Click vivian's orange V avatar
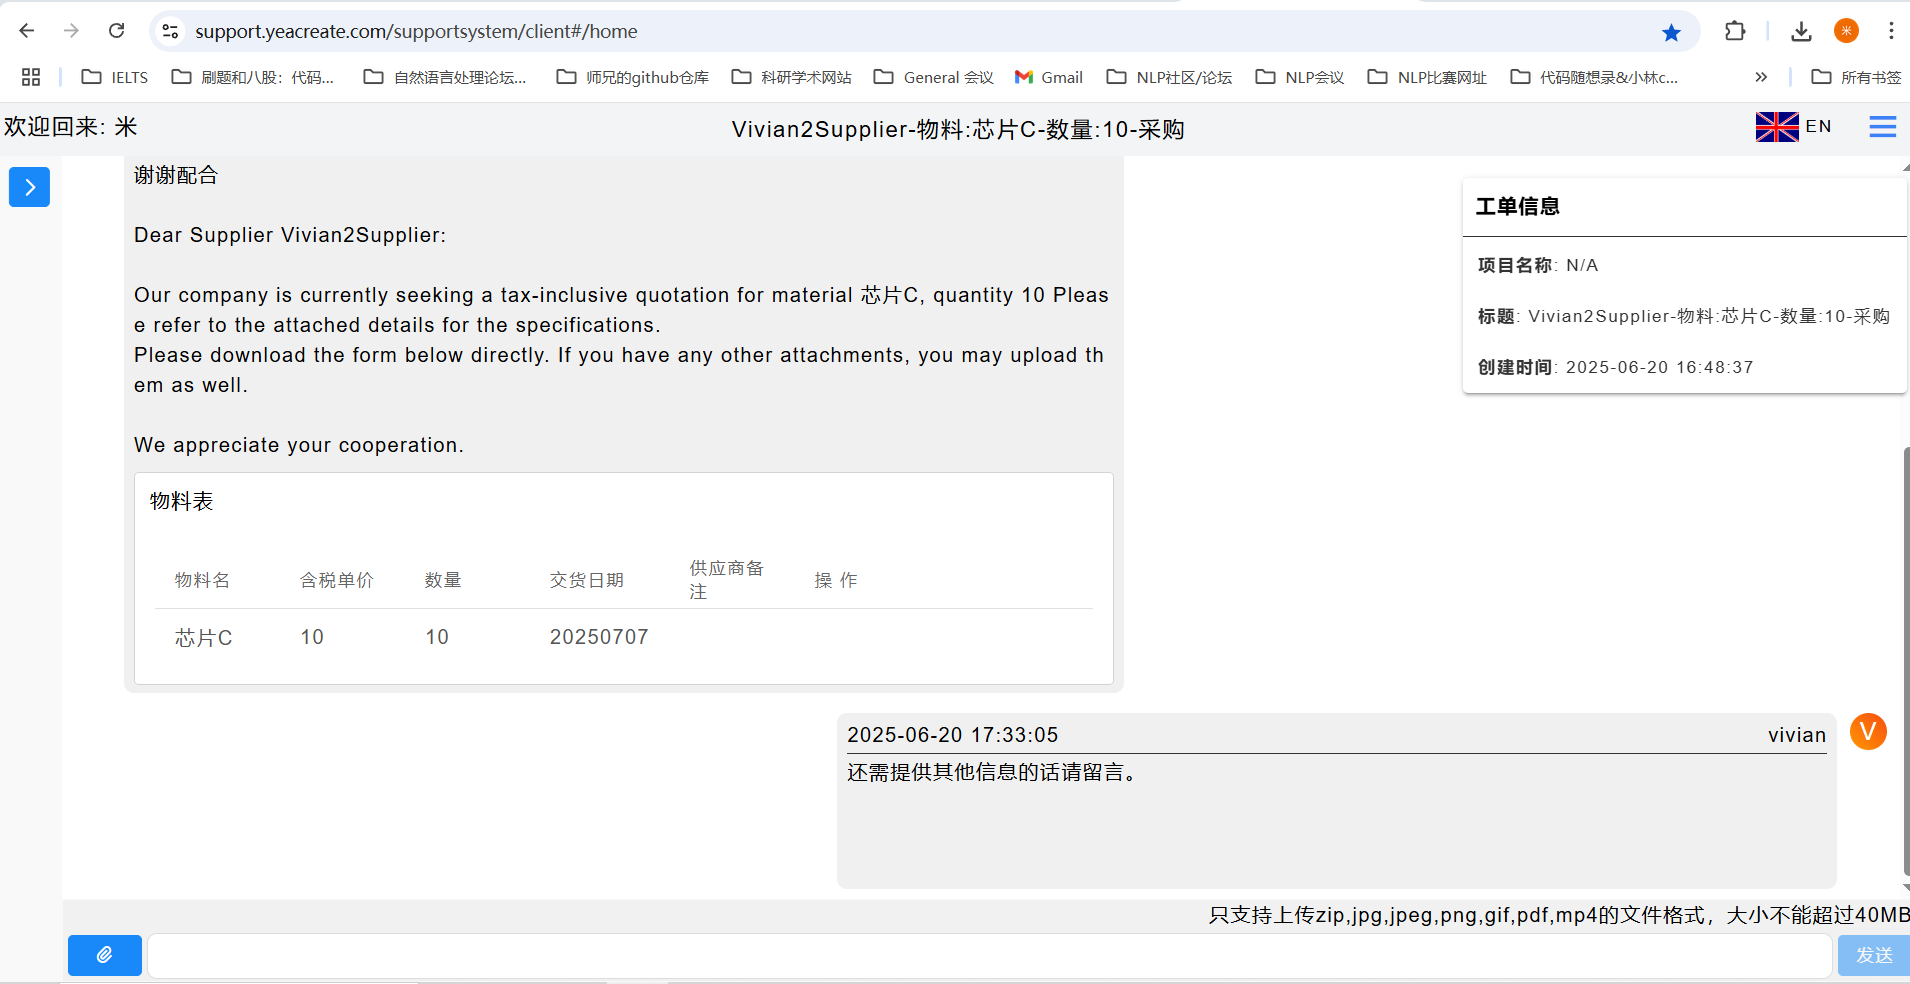This screenshot has width=1910, height=984. coord(1867,732)
